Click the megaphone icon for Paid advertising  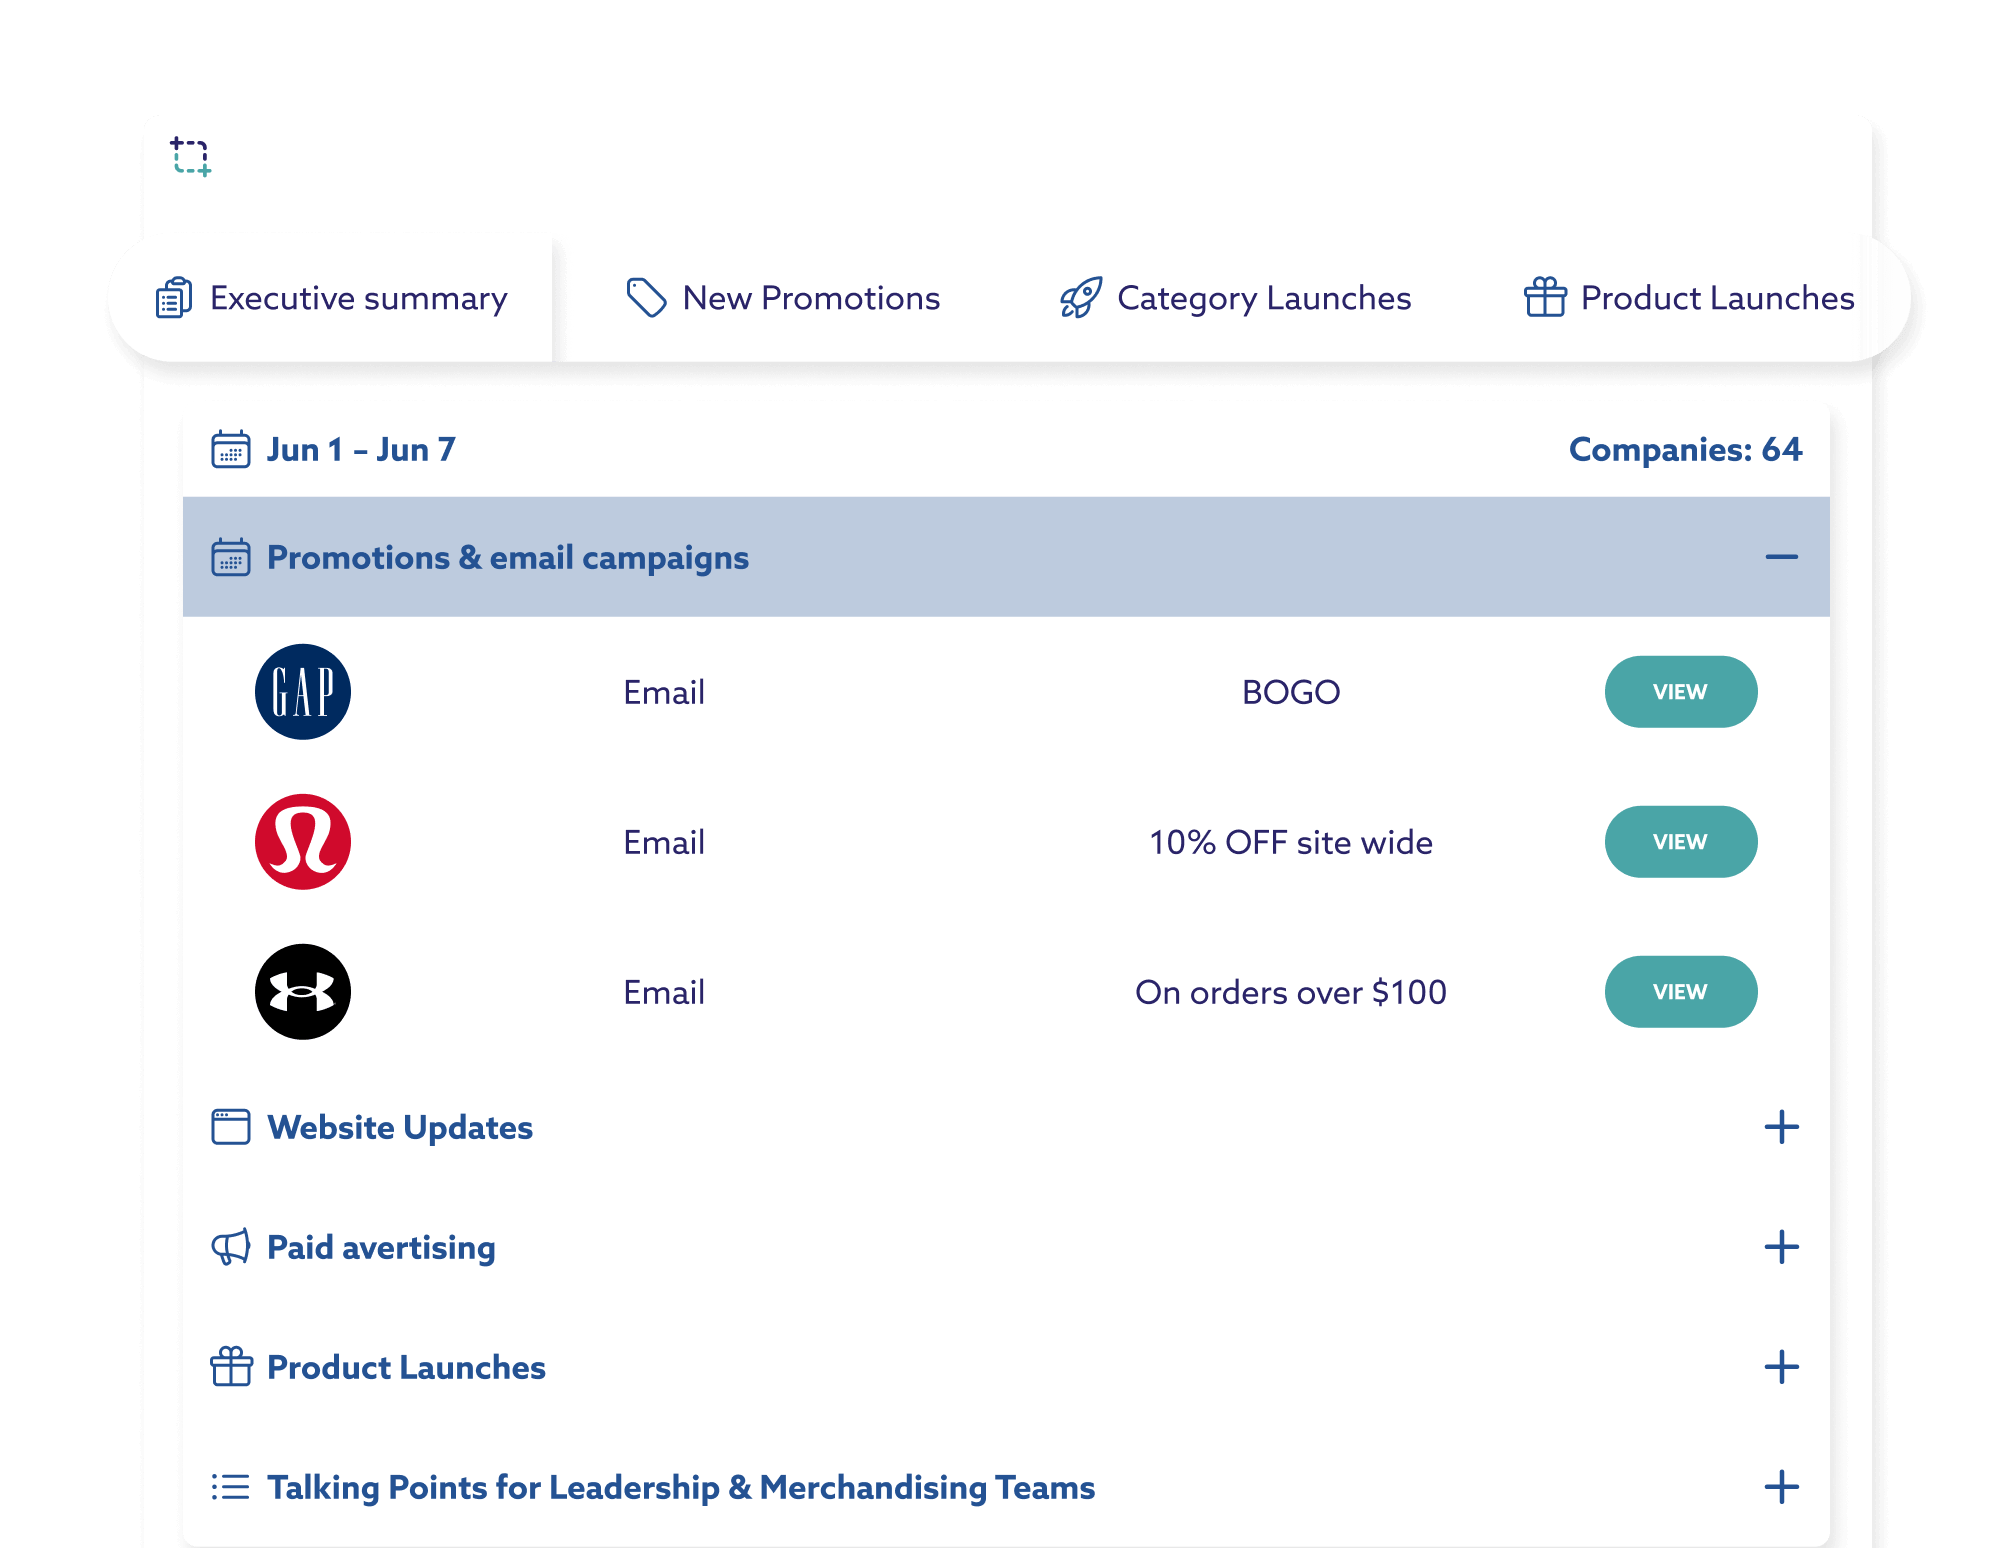coord(231,1247)
